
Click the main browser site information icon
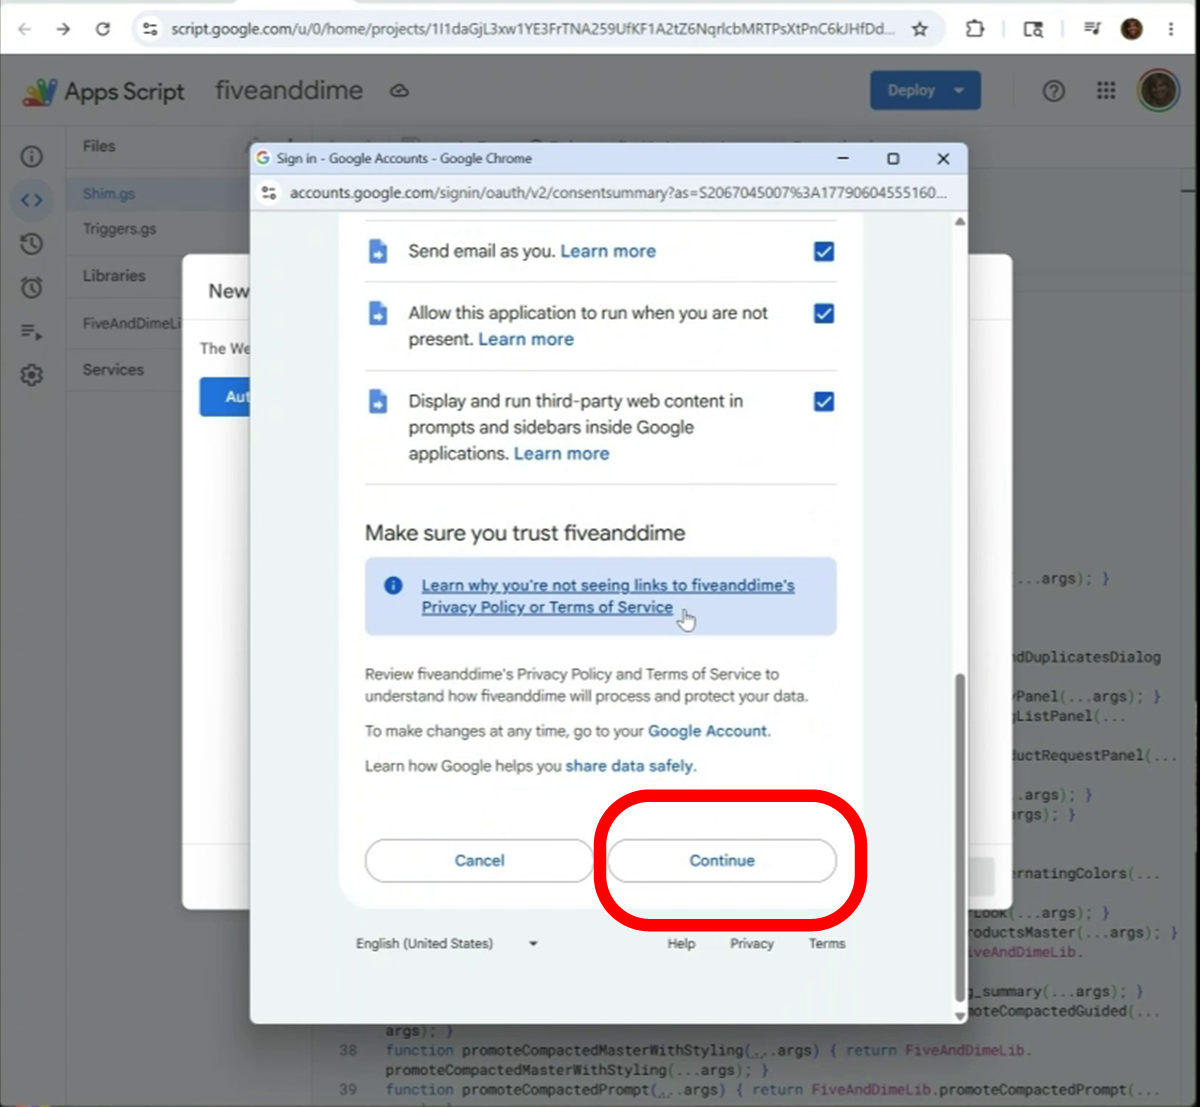pos(150,29)
